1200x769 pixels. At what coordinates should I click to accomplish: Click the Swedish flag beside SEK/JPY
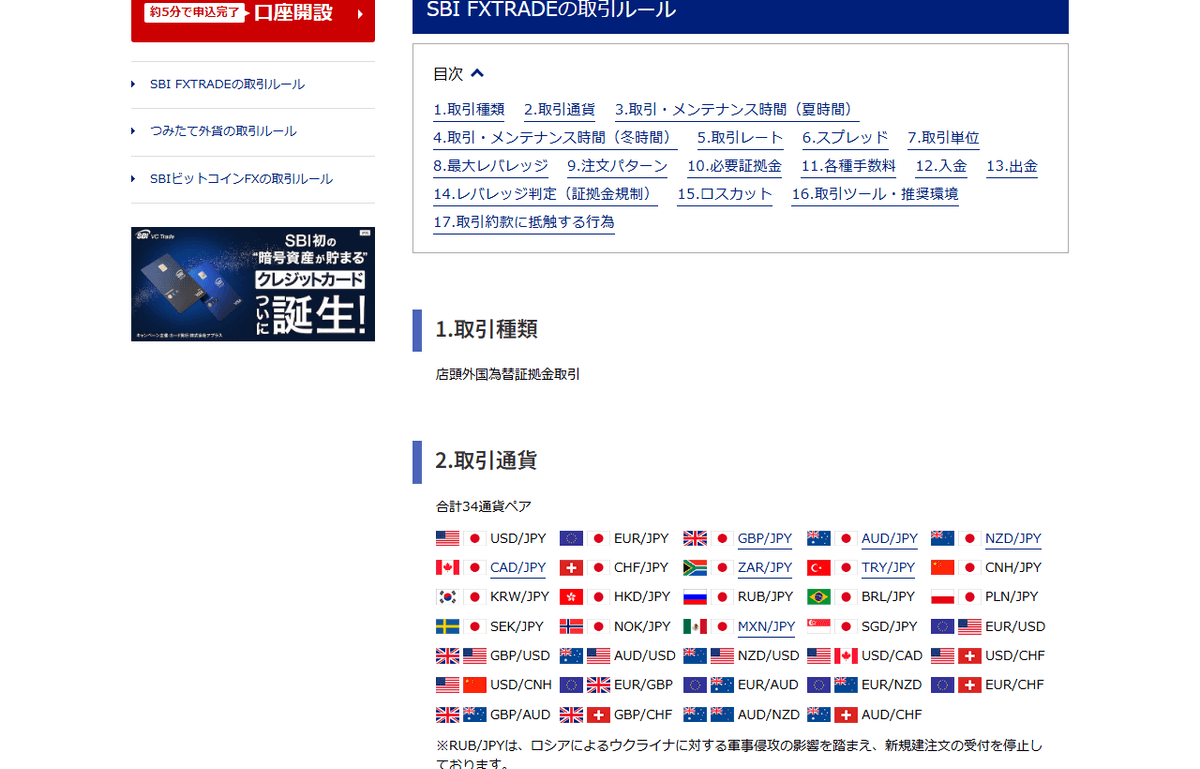448,626
